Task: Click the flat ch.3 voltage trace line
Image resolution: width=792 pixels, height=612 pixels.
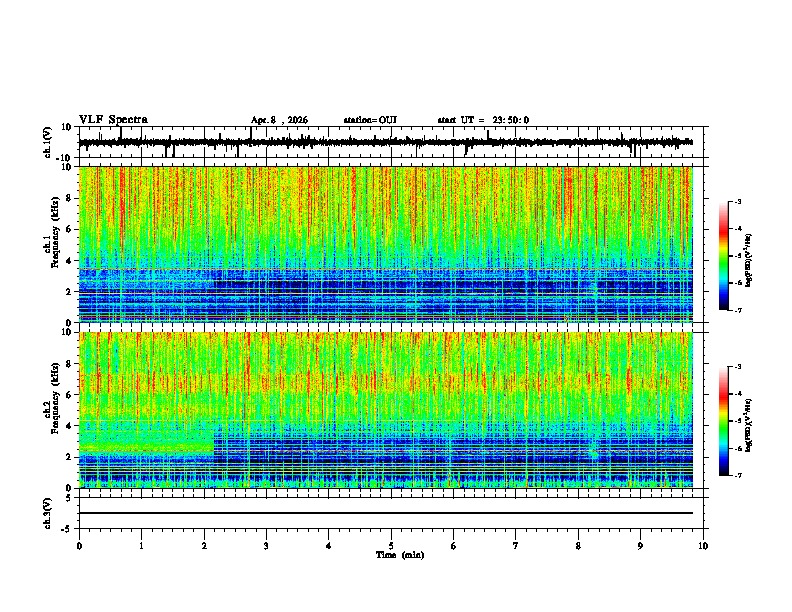Action: [386, 513]
